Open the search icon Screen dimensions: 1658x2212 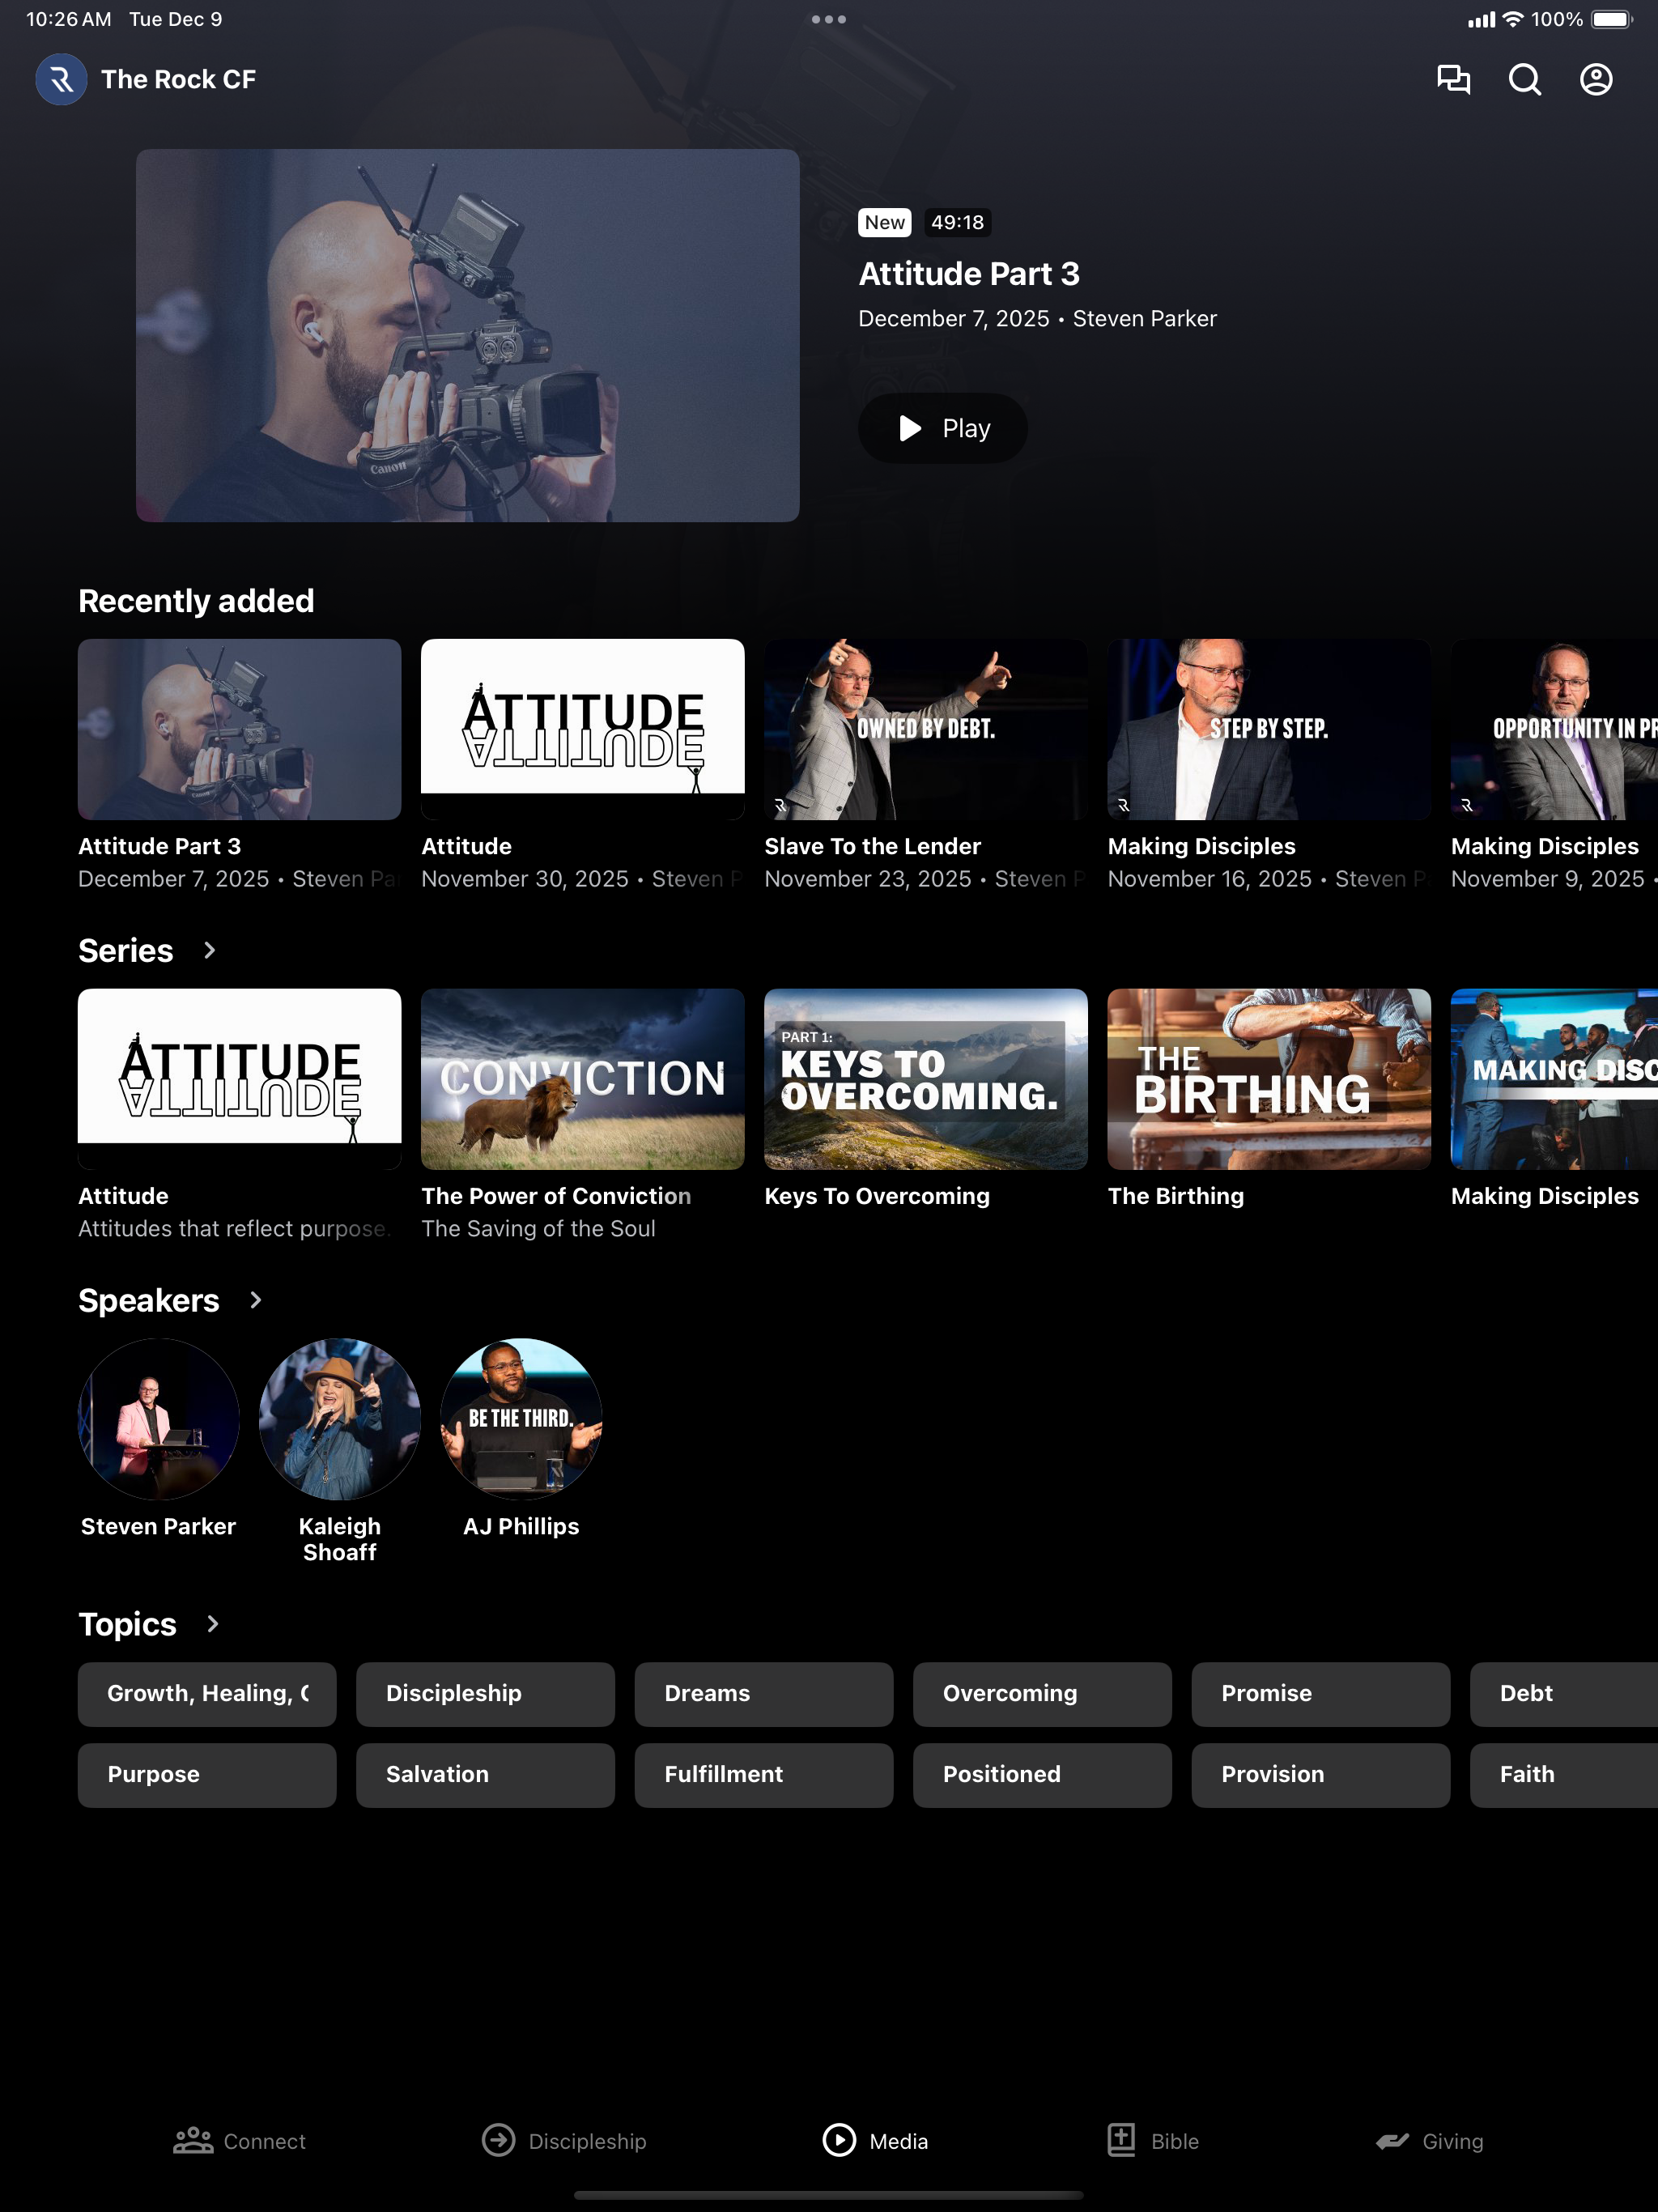click(x=1524, y=80)
